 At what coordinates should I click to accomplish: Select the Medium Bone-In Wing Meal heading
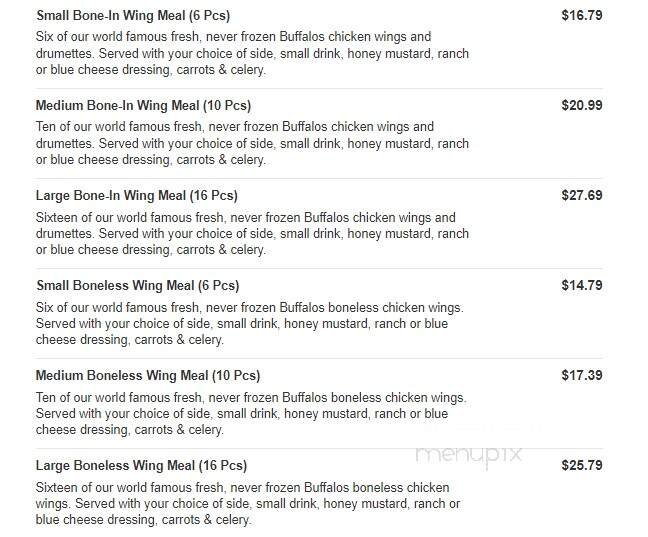[143, 106]
